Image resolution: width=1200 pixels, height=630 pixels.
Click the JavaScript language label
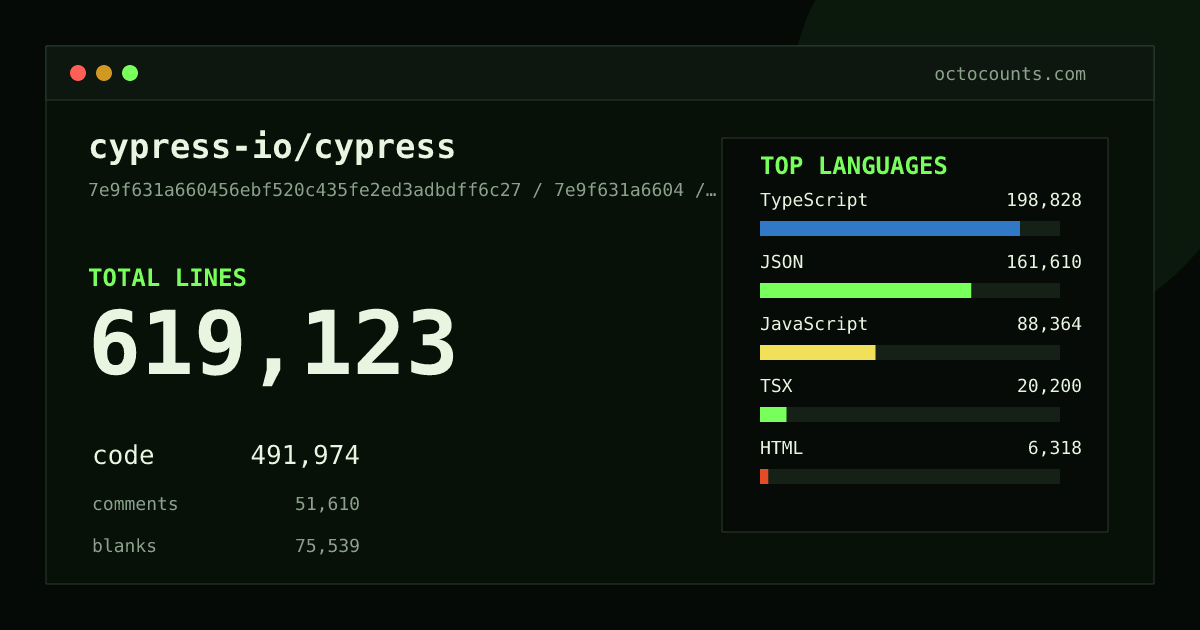[x=814, y=324]
